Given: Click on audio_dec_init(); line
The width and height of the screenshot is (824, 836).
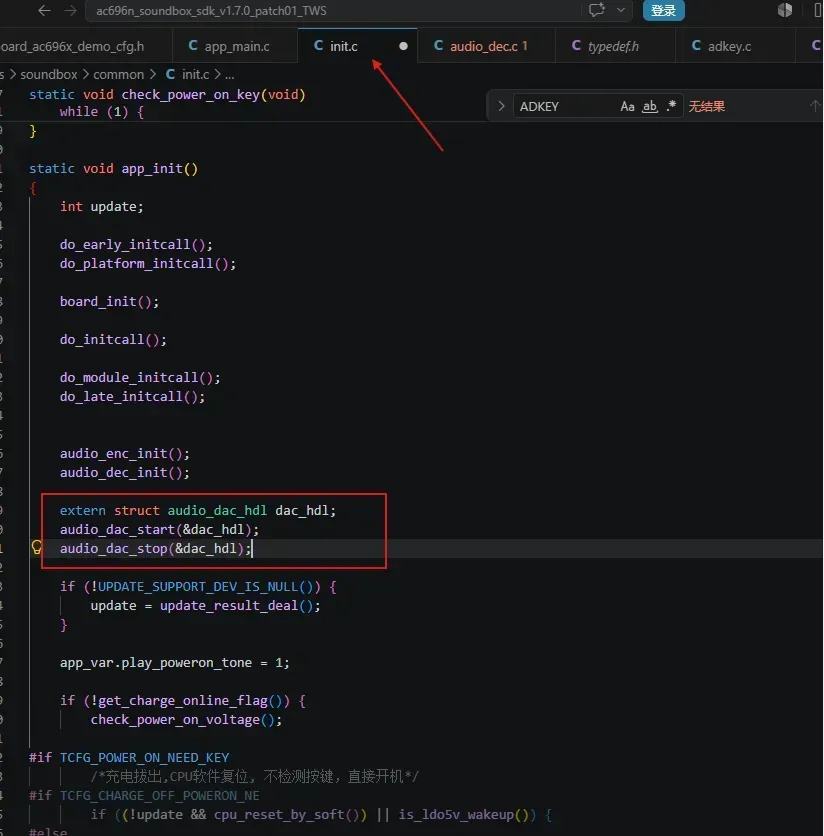Looking at the screenshot, I should click(124, 473).
